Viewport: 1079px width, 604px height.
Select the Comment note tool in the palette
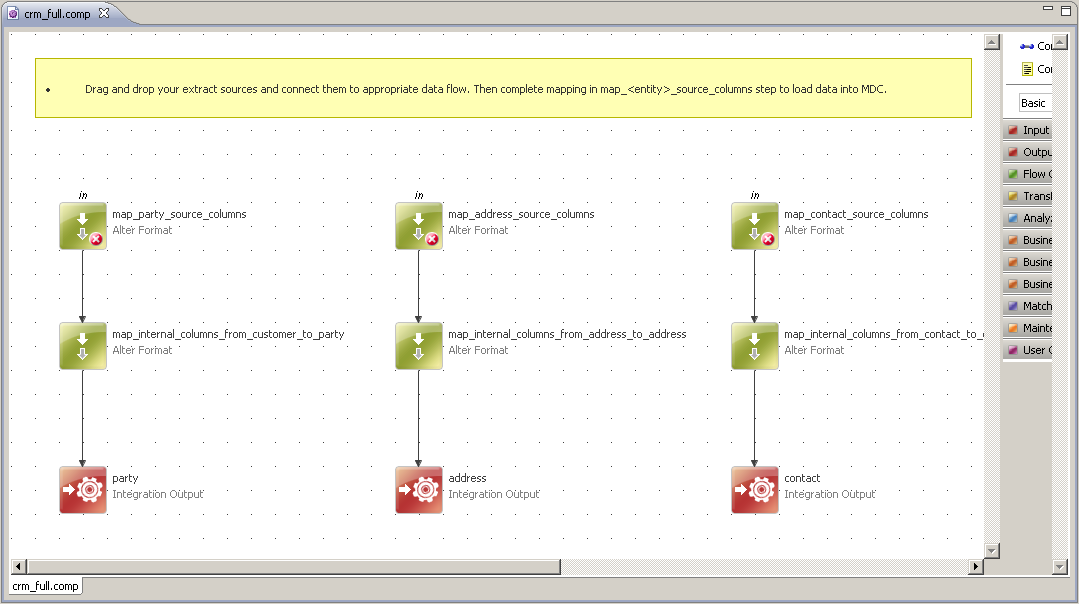point(1034,69)
